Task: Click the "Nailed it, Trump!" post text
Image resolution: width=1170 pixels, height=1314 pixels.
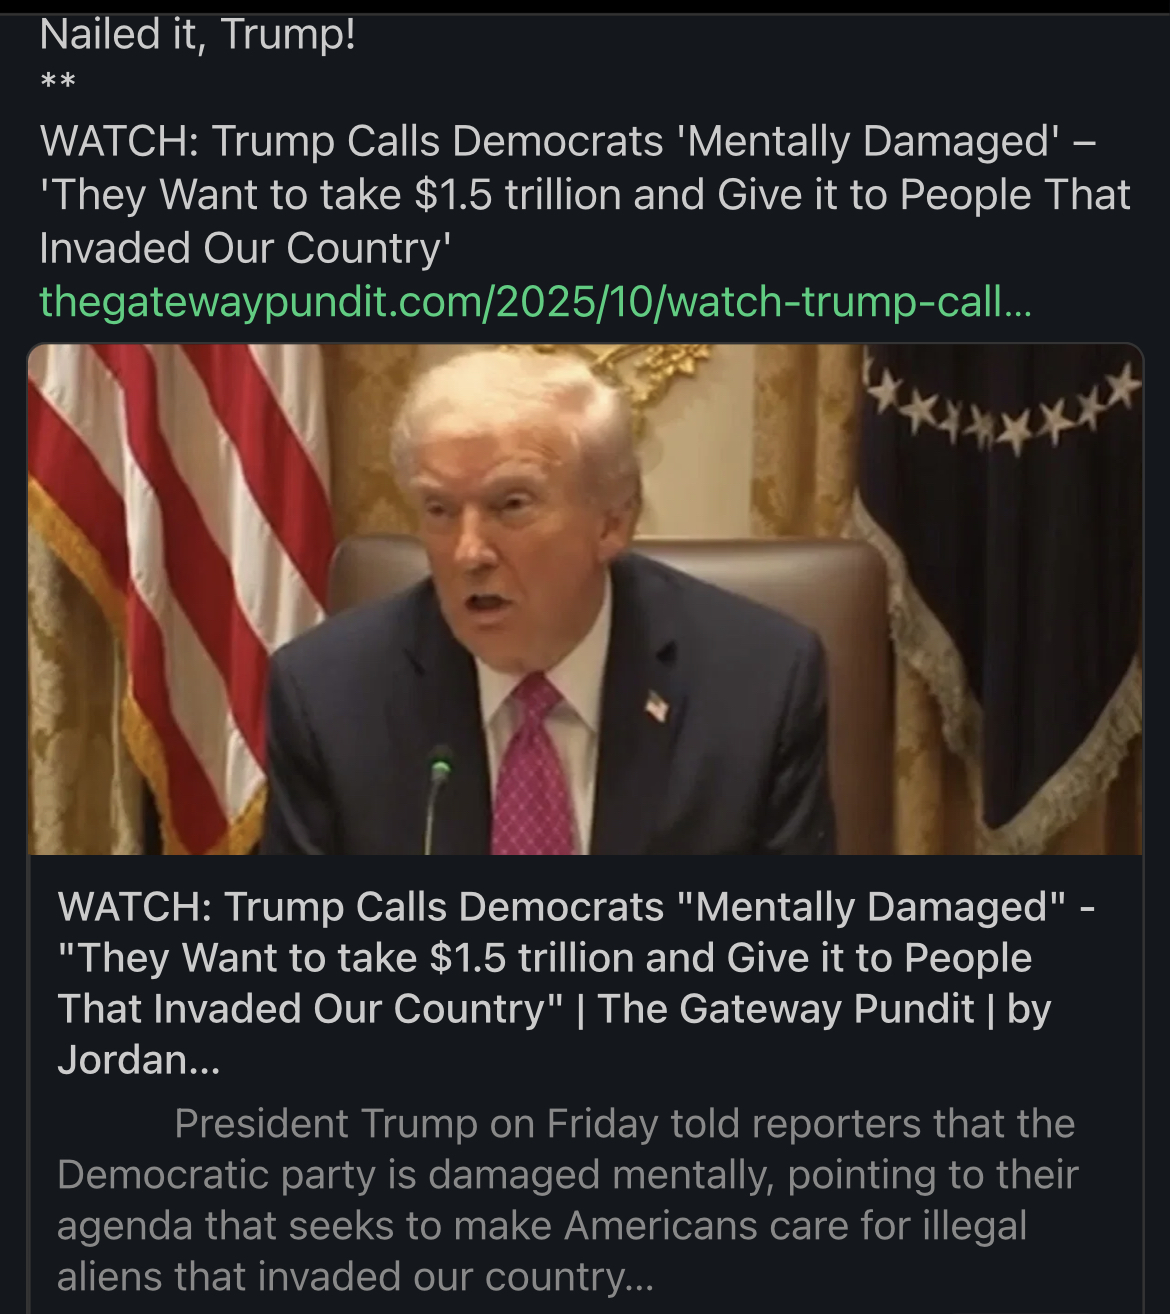Action: coord(198,35)
